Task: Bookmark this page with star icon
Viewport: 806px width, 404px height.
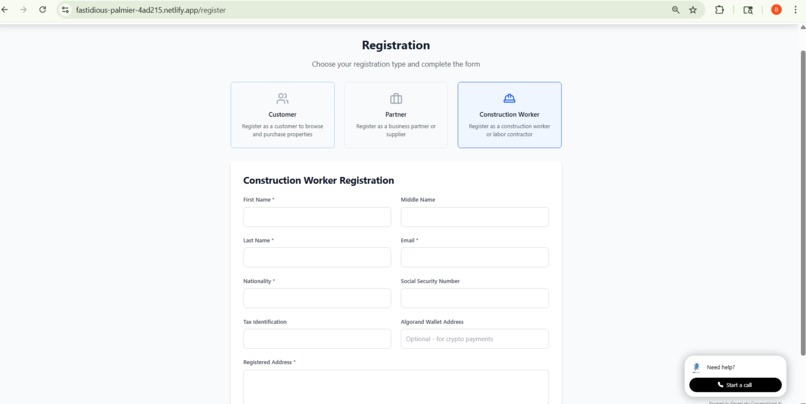Action: pos(693,10)
